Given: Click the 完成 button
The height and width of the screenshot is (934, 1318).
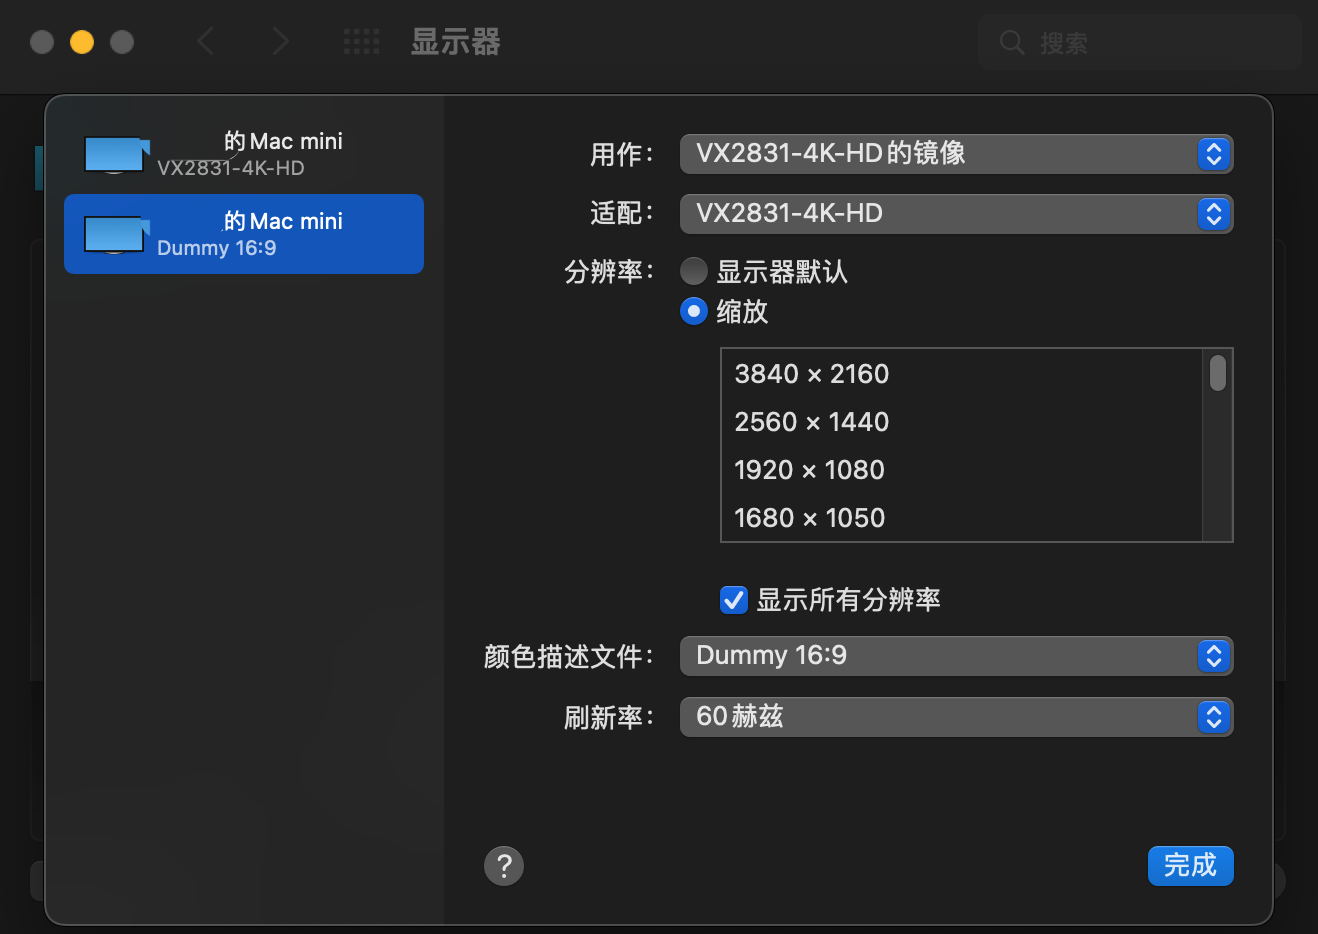Looking at the screenshot, I should 1190,865.
